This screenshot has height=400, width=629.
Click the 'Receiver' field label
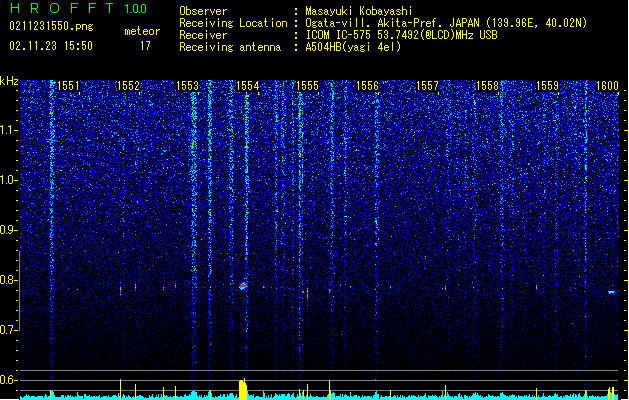203,35
